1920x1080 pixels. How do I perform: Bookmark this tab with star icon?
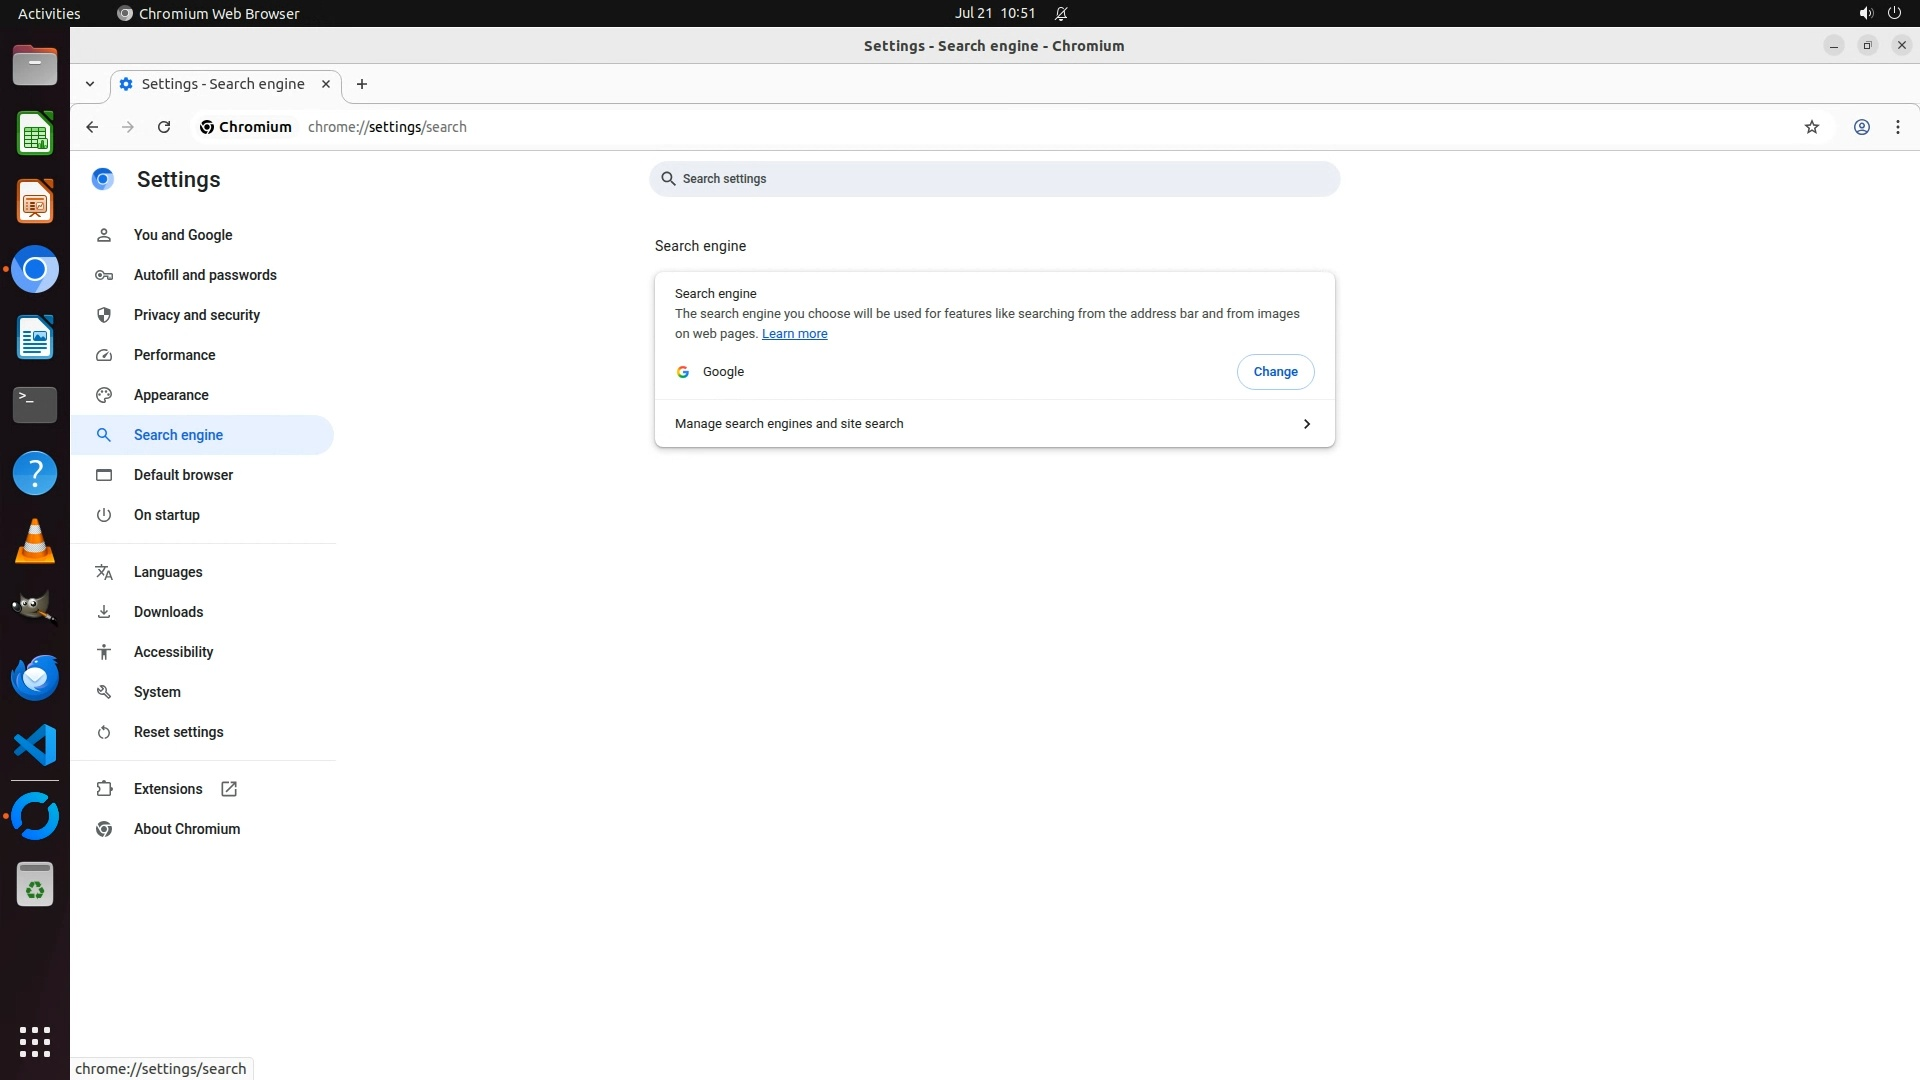click(1811, 127)
